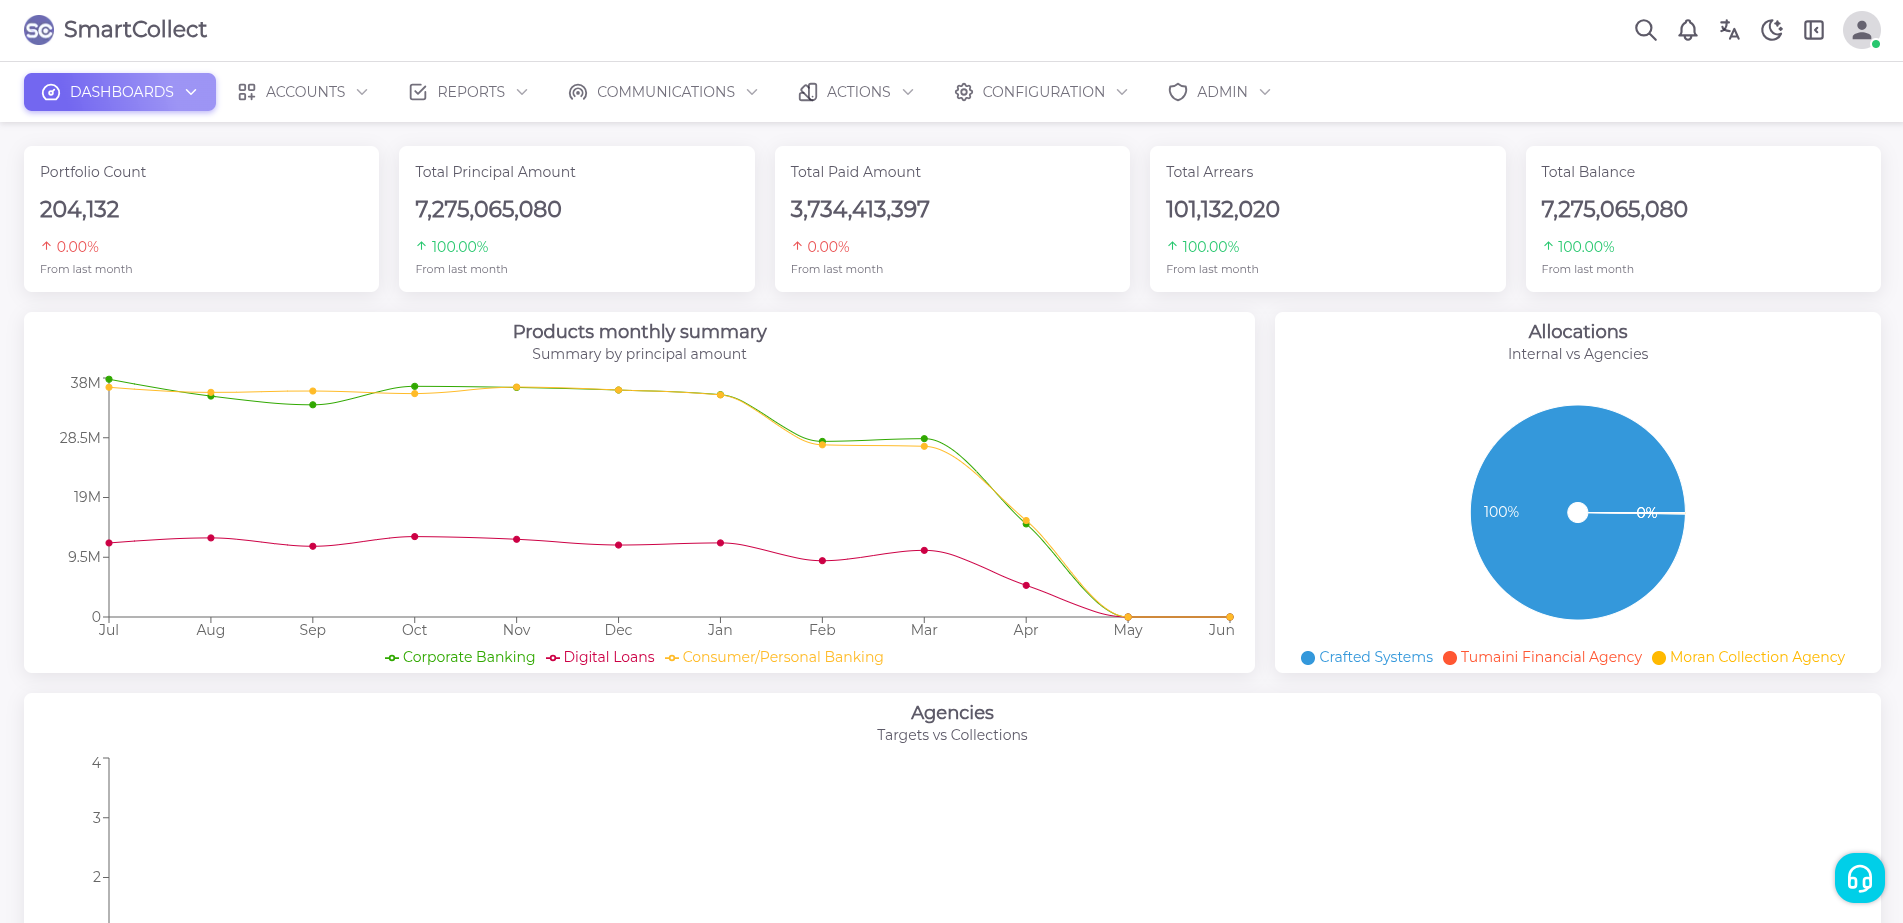Screen dimensions: 1903x923
Task: Click Moran Collection Agency legend label
Action: 1756,657
